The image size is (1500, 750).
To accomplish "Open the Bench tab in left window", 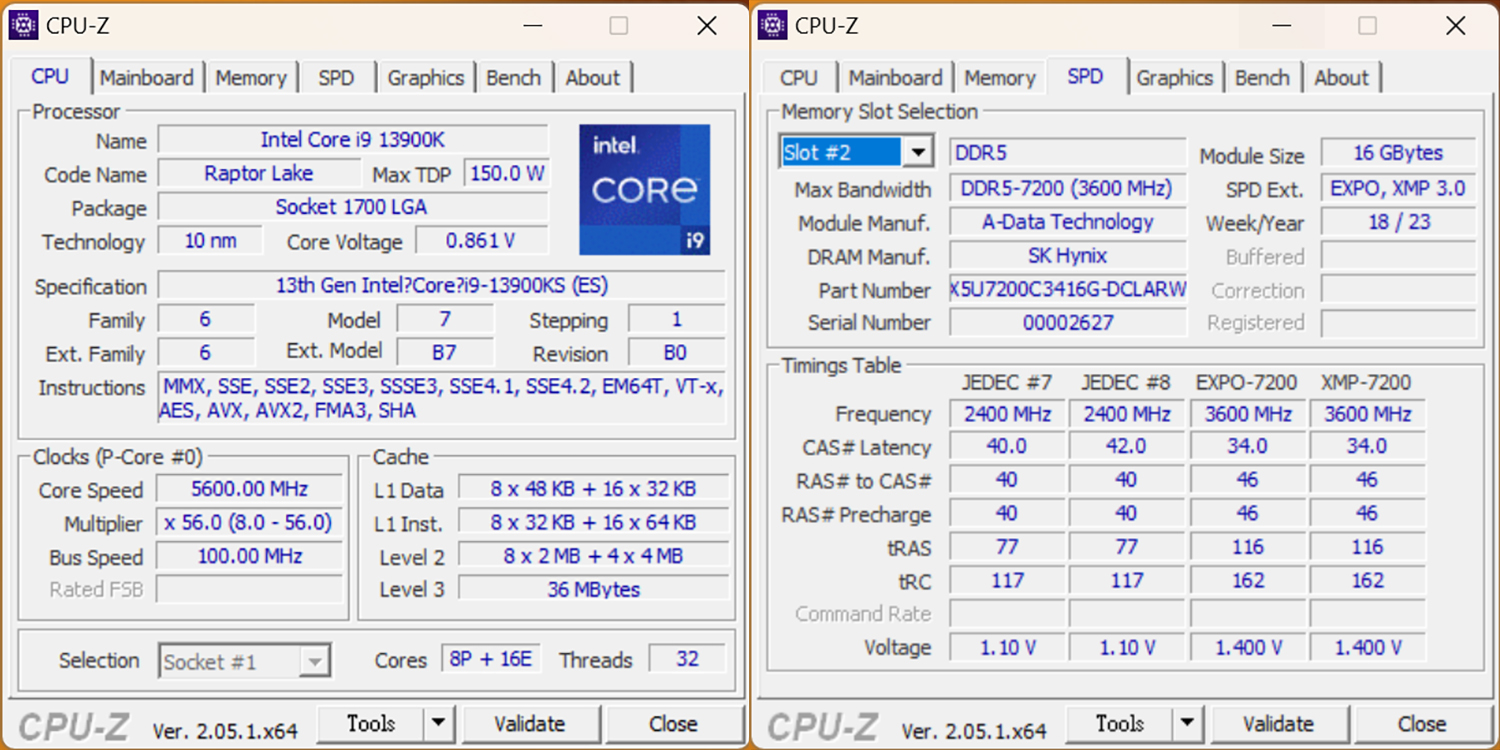I will (513, 77).
